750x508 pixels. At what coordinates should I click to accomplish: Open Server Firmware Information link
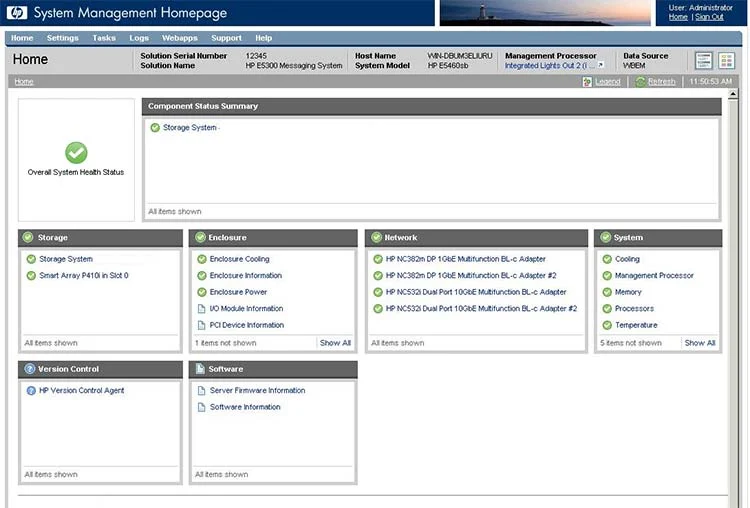click(x=257, y=390)
